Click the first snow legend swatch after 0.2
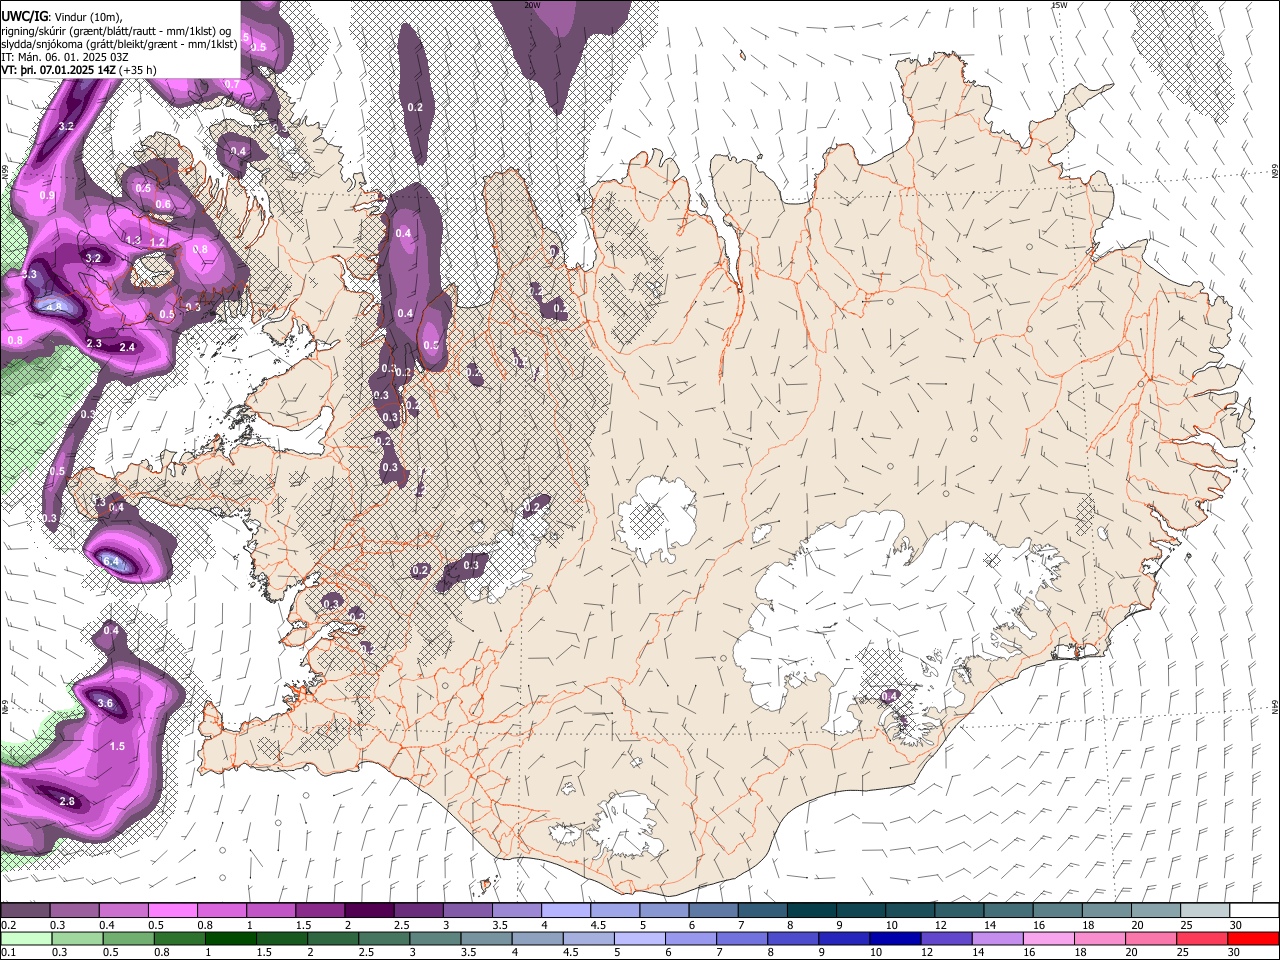Image resolution: width=1280 pixels, height=960 pixels. click(25, 911)
